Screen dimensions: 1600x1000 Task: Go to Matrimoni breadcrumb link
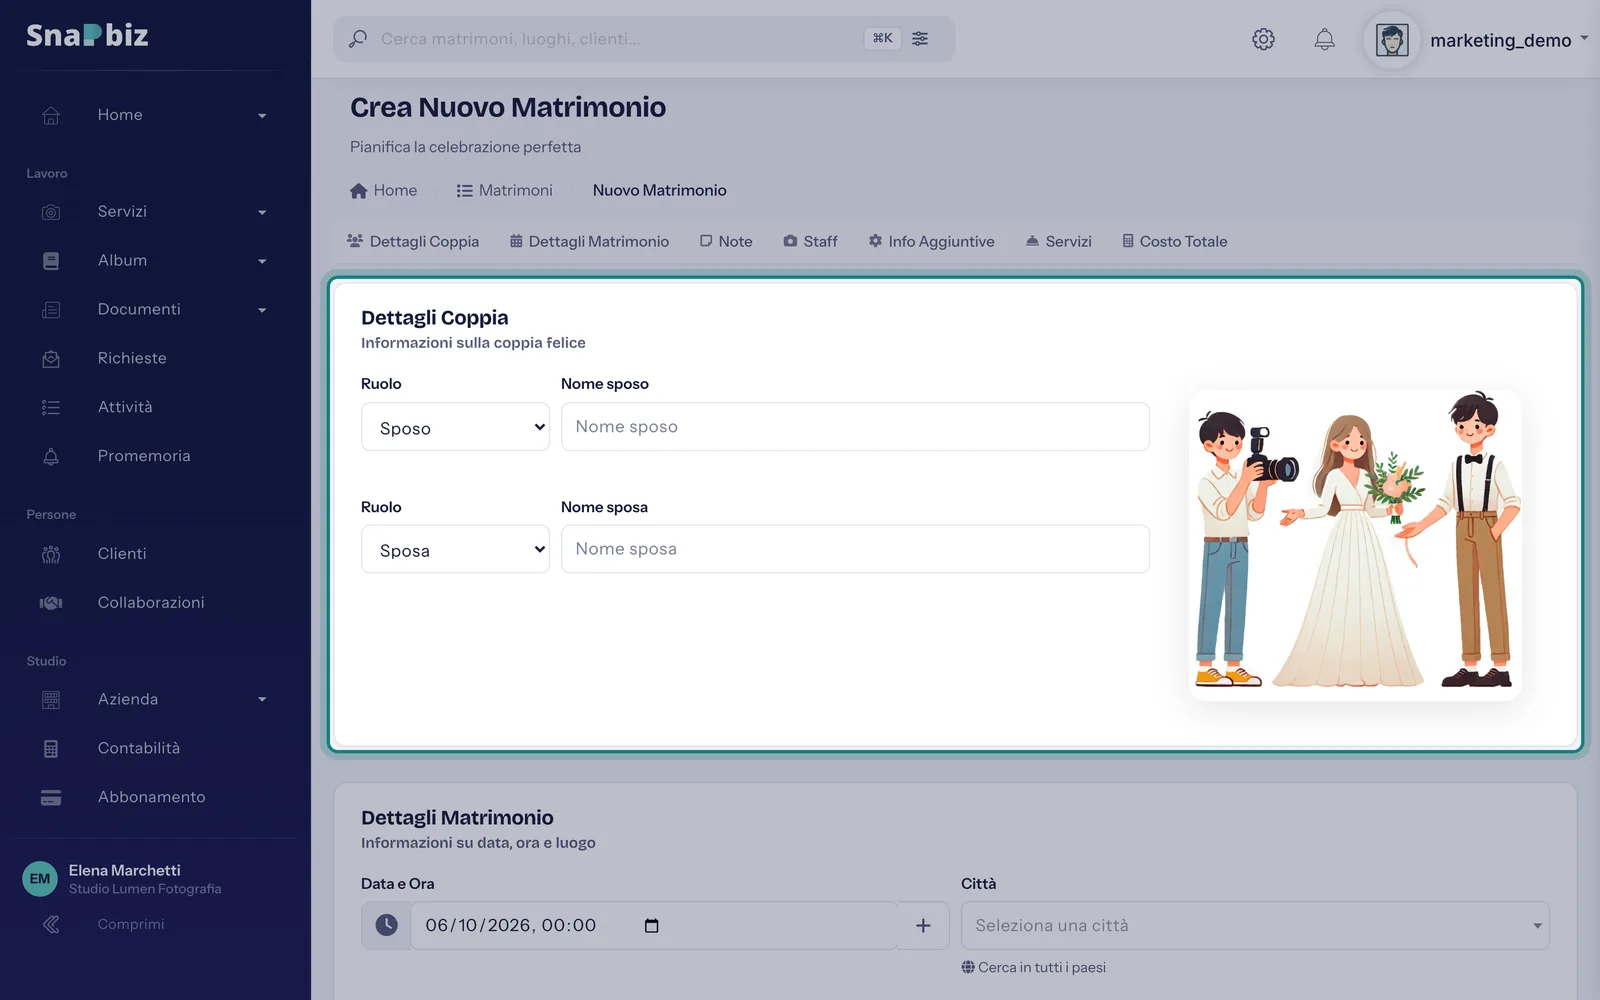tap(504, 190)
